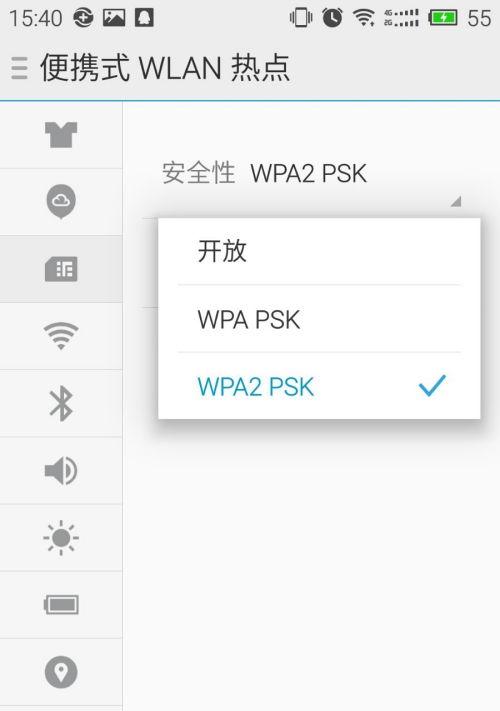The width and height of the screenshot is (500, 711).
Task: Open the location settings sidebar icon
Action: pos(61,672)
